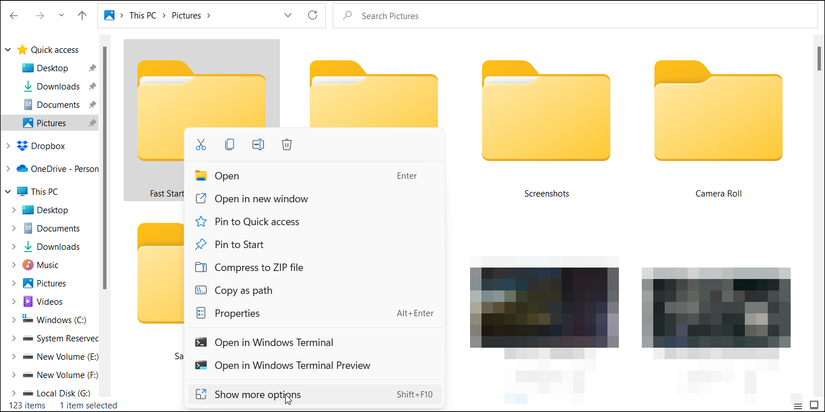825x412 pixels.
Task: Expand Music under This PC
Action: point(14,265)
